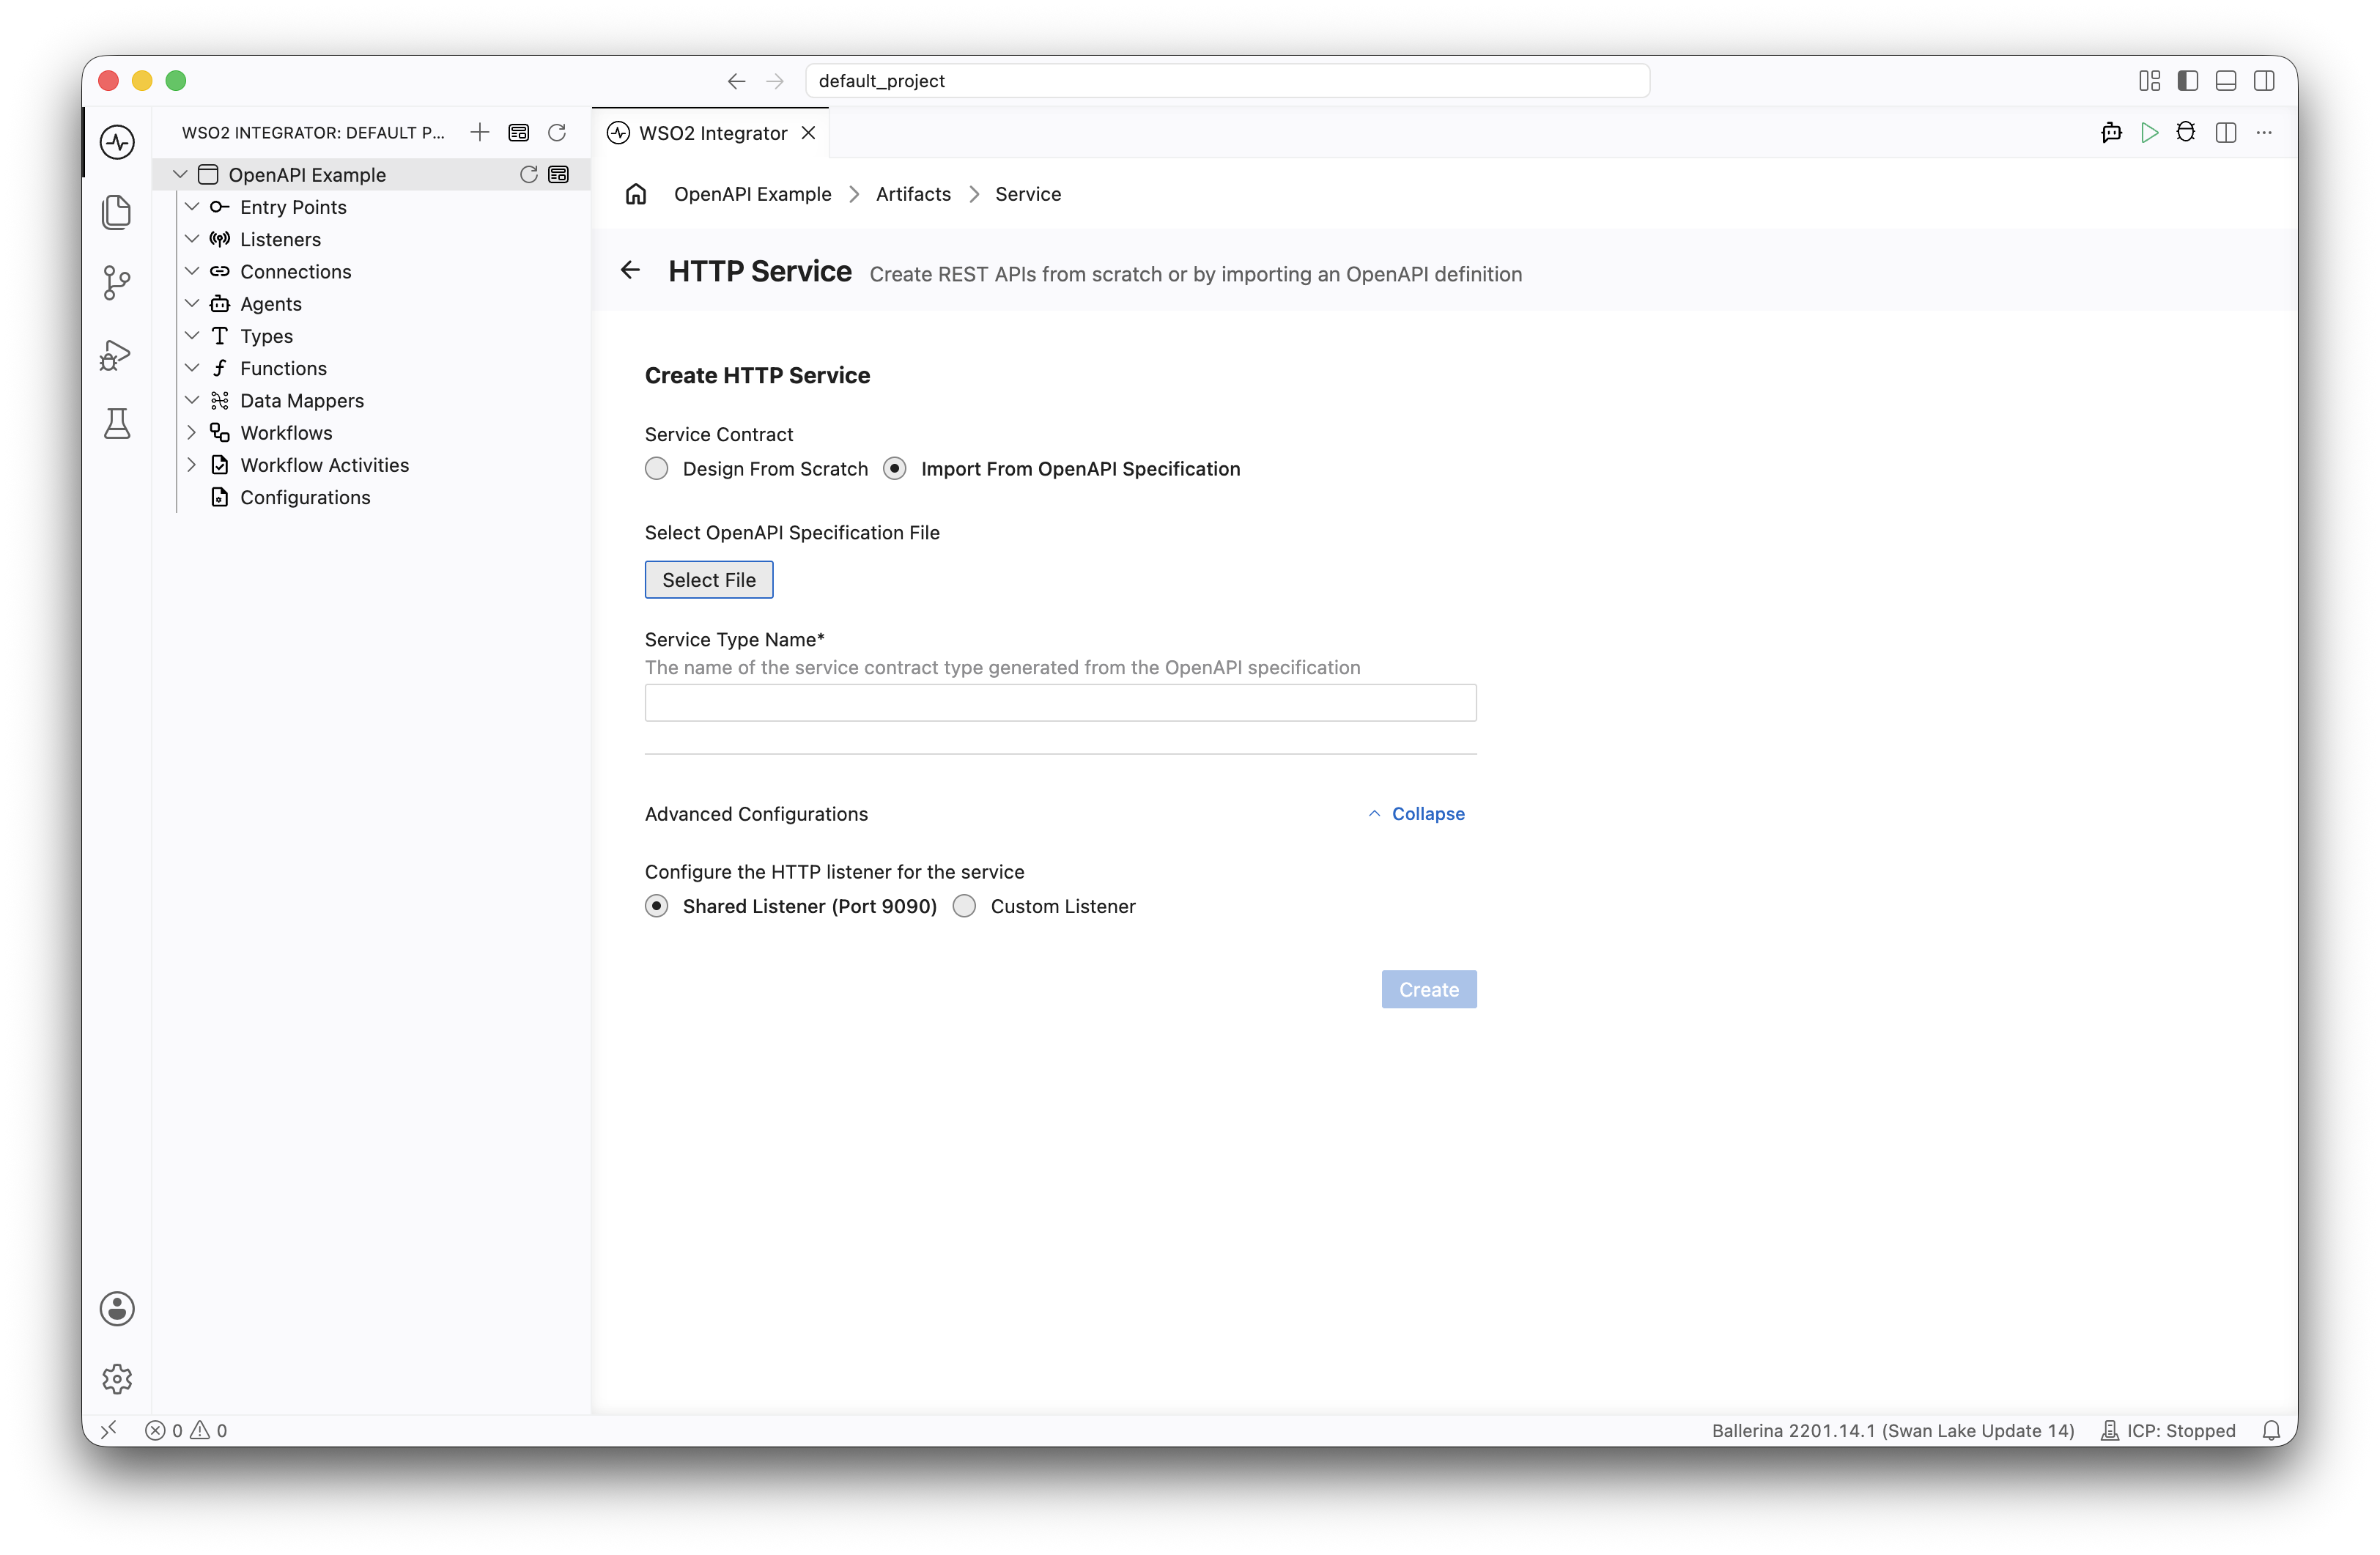
Task: Open the Explorer files icon
Action: pos(117,212)
